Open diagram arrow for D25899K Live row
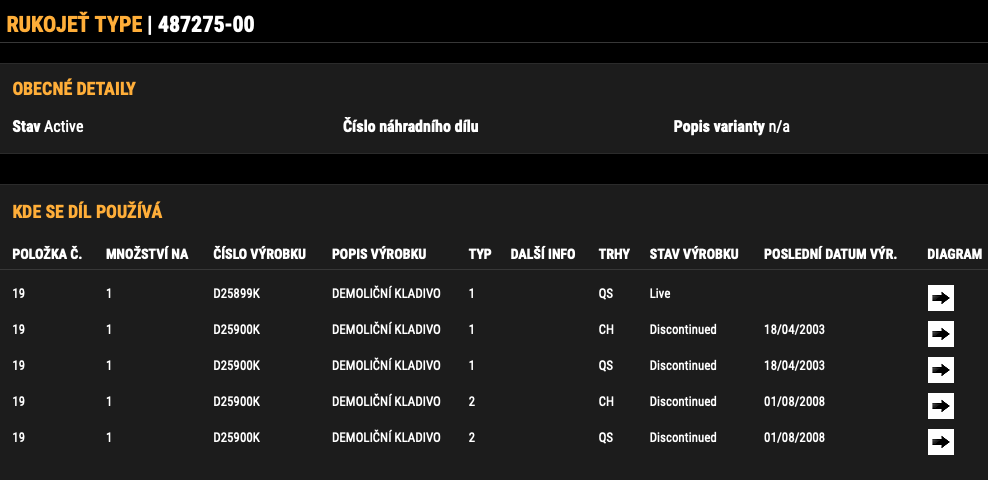Viewport: 988px width, 480px height. [941, 298]
